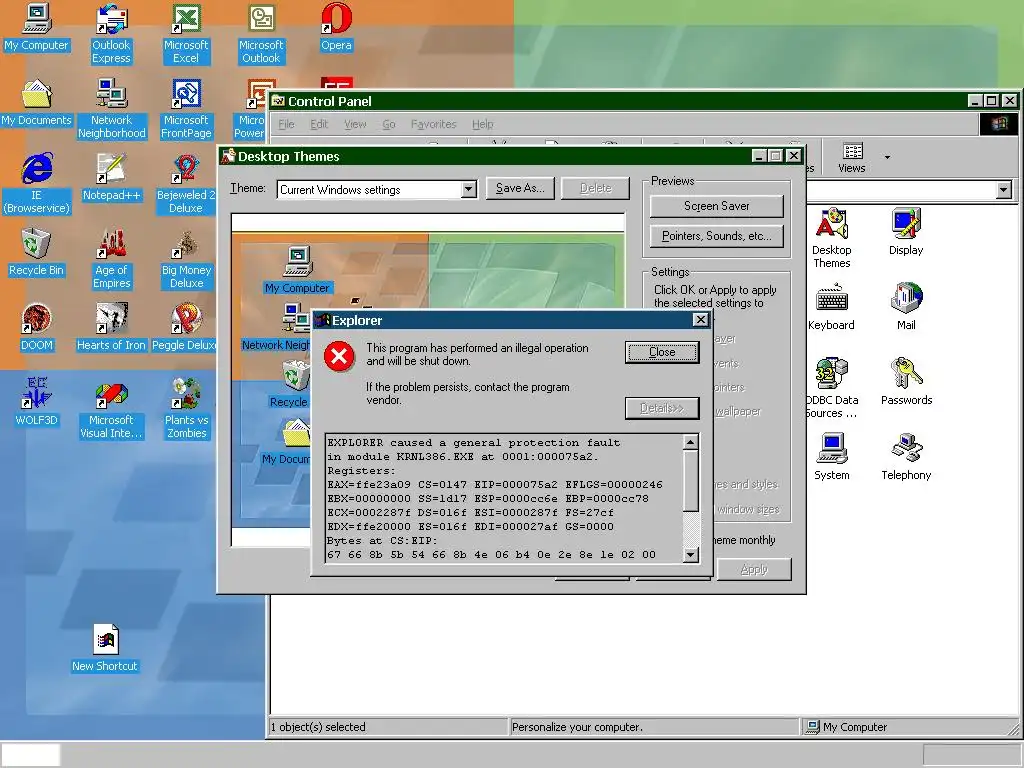Screen dimensions: 1024x768
Task: Open Telephony applet in Control Panel
Action: (906, 457)
